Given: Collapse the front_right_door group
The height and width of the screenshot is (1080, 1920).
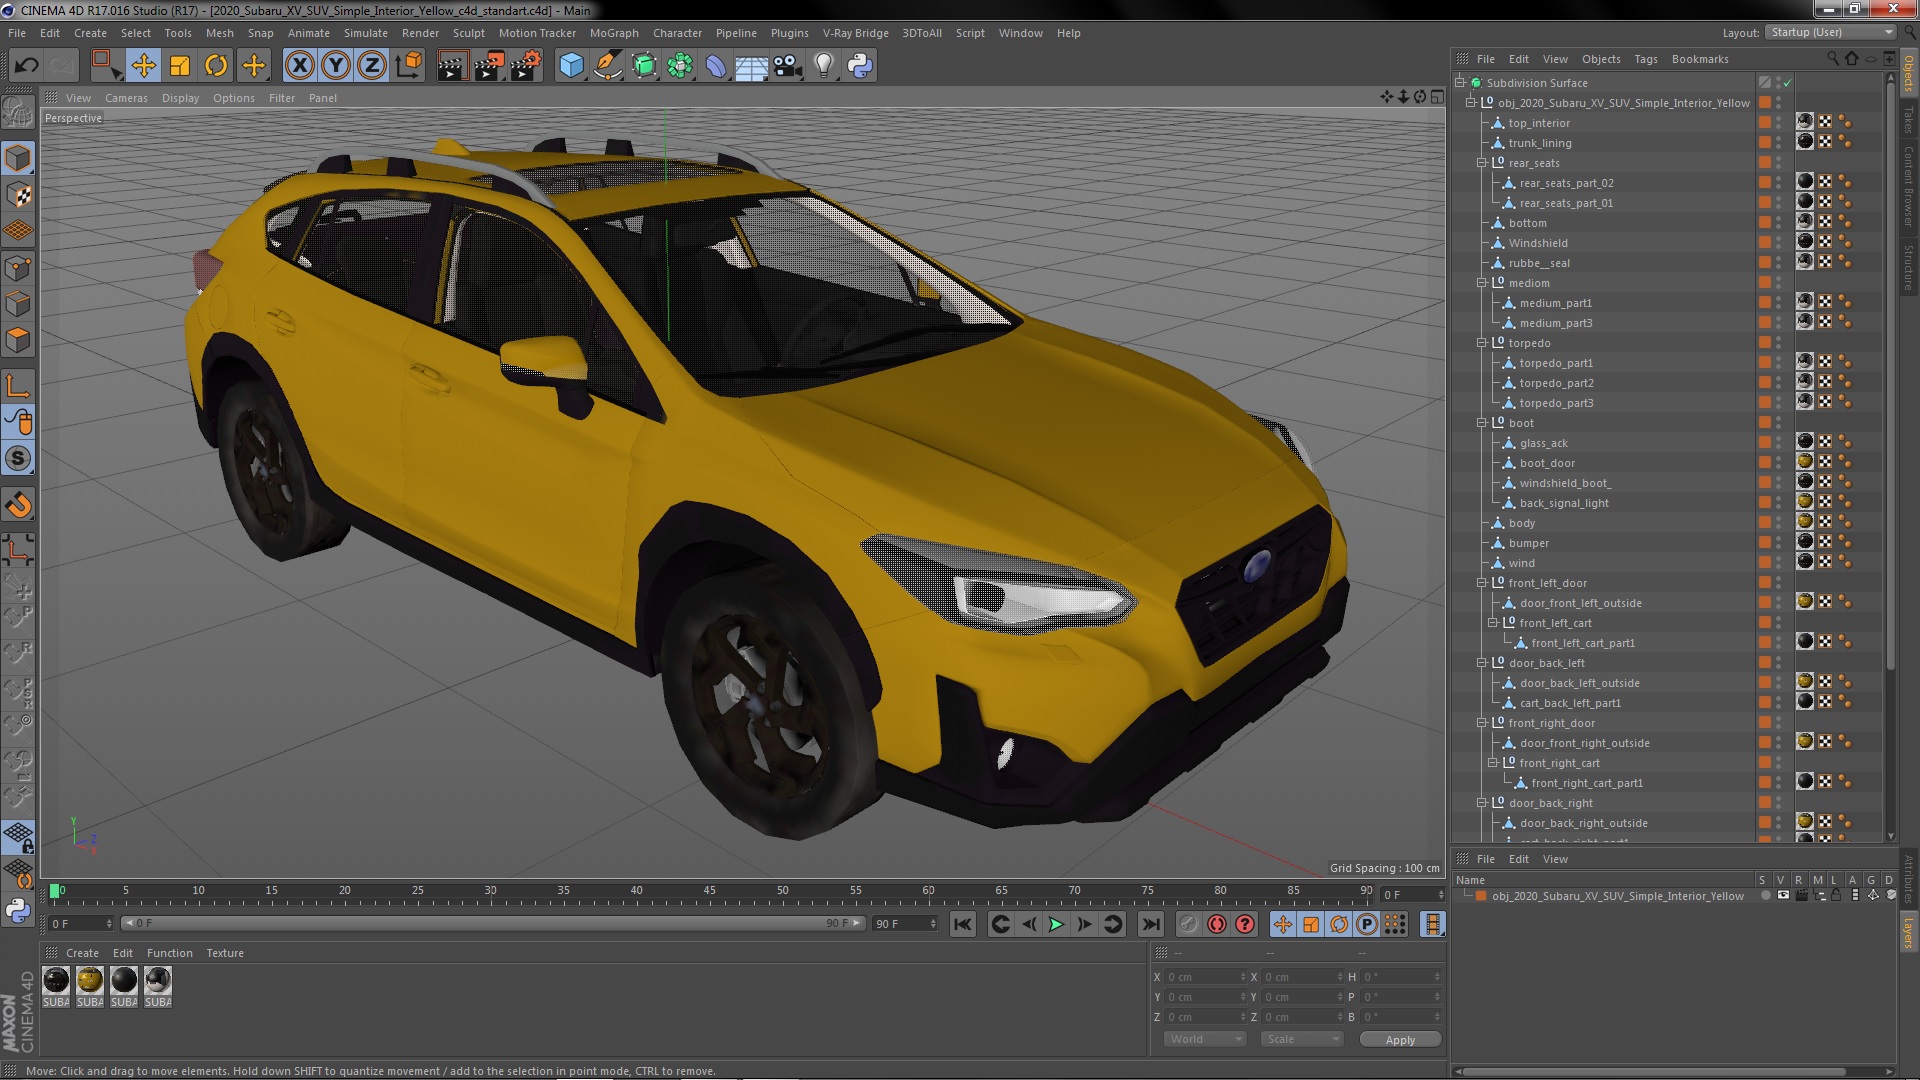Looking at the screenshot, I should pyautogui.click(x=1482, y=723).
